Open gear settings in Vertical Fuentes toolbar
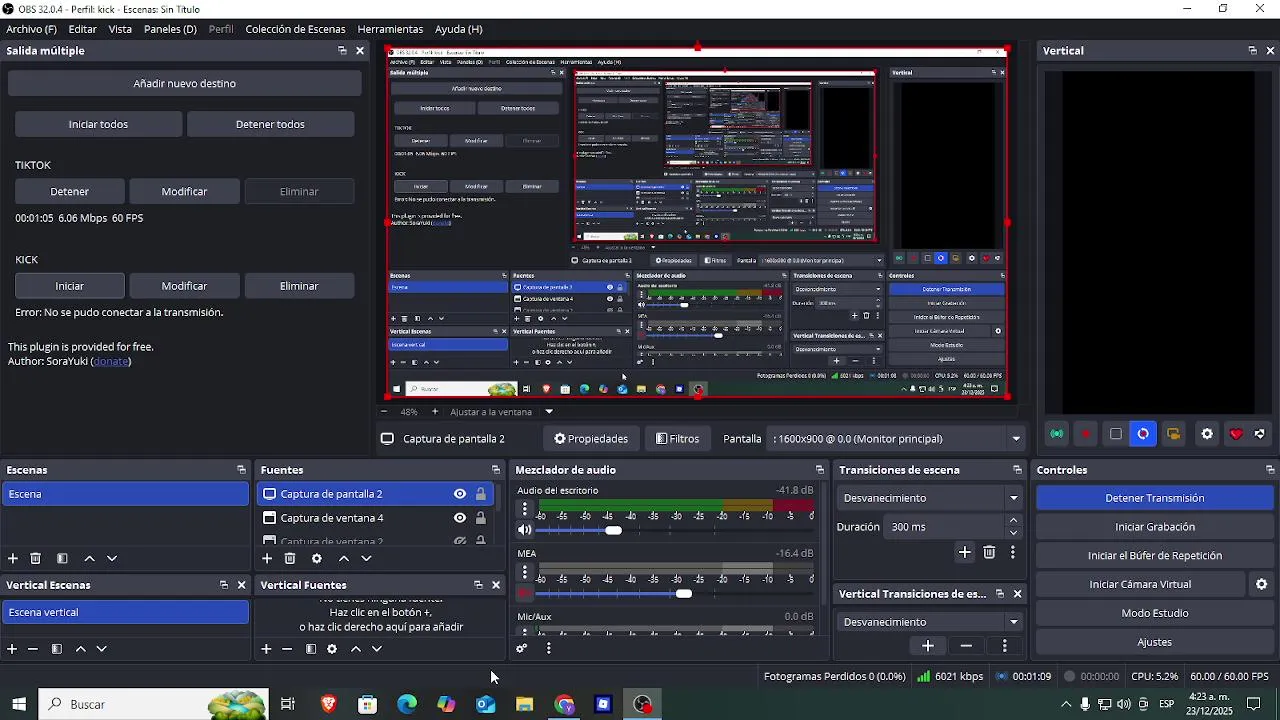This screenshot has width=1280, height=720. (332, 649)
